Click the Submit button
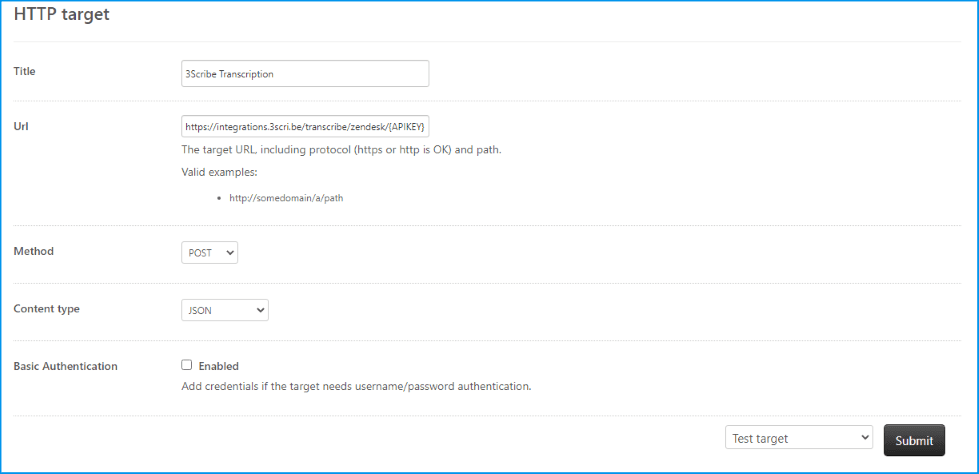The width and height of the screenshot is (979, 474). 914,440
